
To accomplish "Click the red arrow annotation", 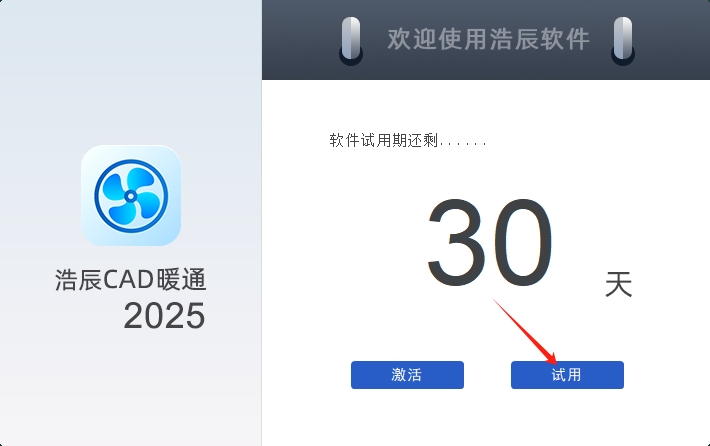I will click(525, 332).
